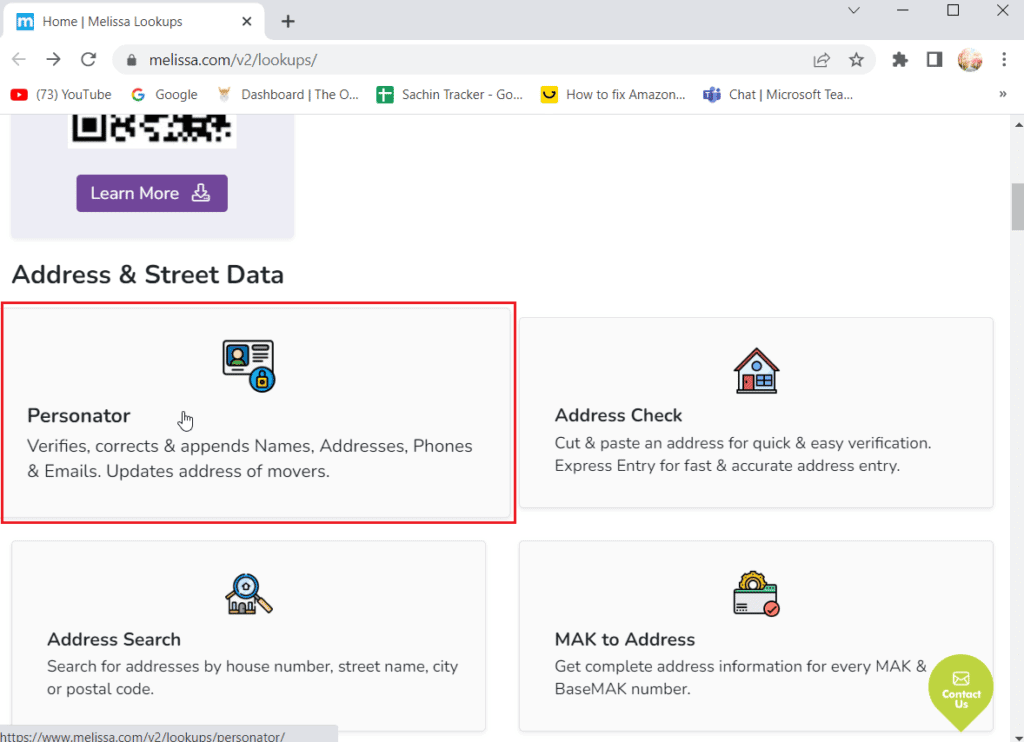
Task: Click the MAK to Address description text
Action: pyautogui.click(x=741, y=677)
